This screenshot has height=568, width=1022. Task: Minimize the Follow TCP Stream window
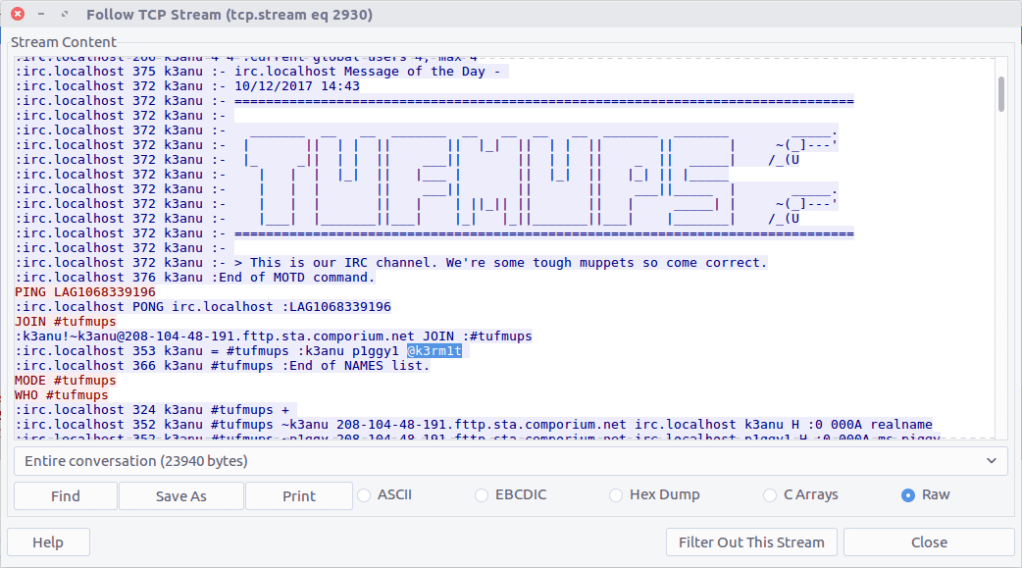coord(41,15)
